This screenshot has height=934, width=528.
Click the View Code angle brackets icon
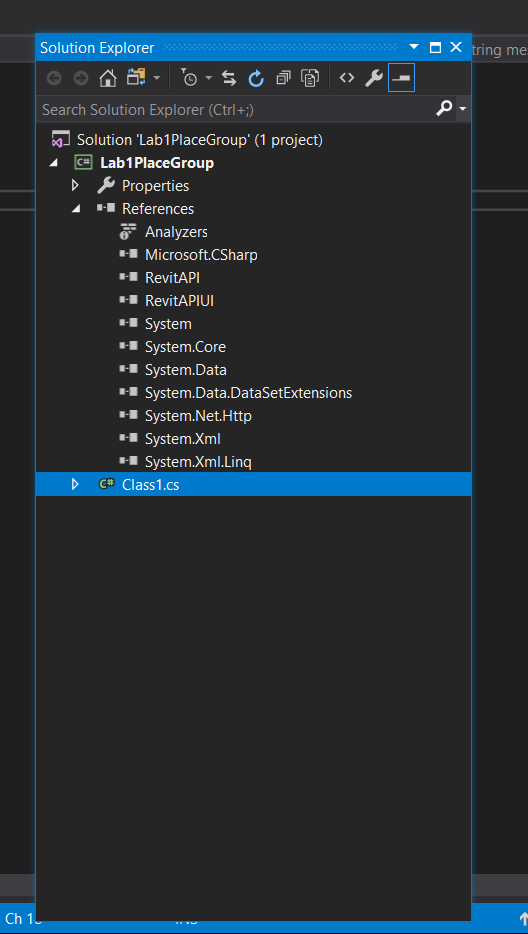(347, 77)
